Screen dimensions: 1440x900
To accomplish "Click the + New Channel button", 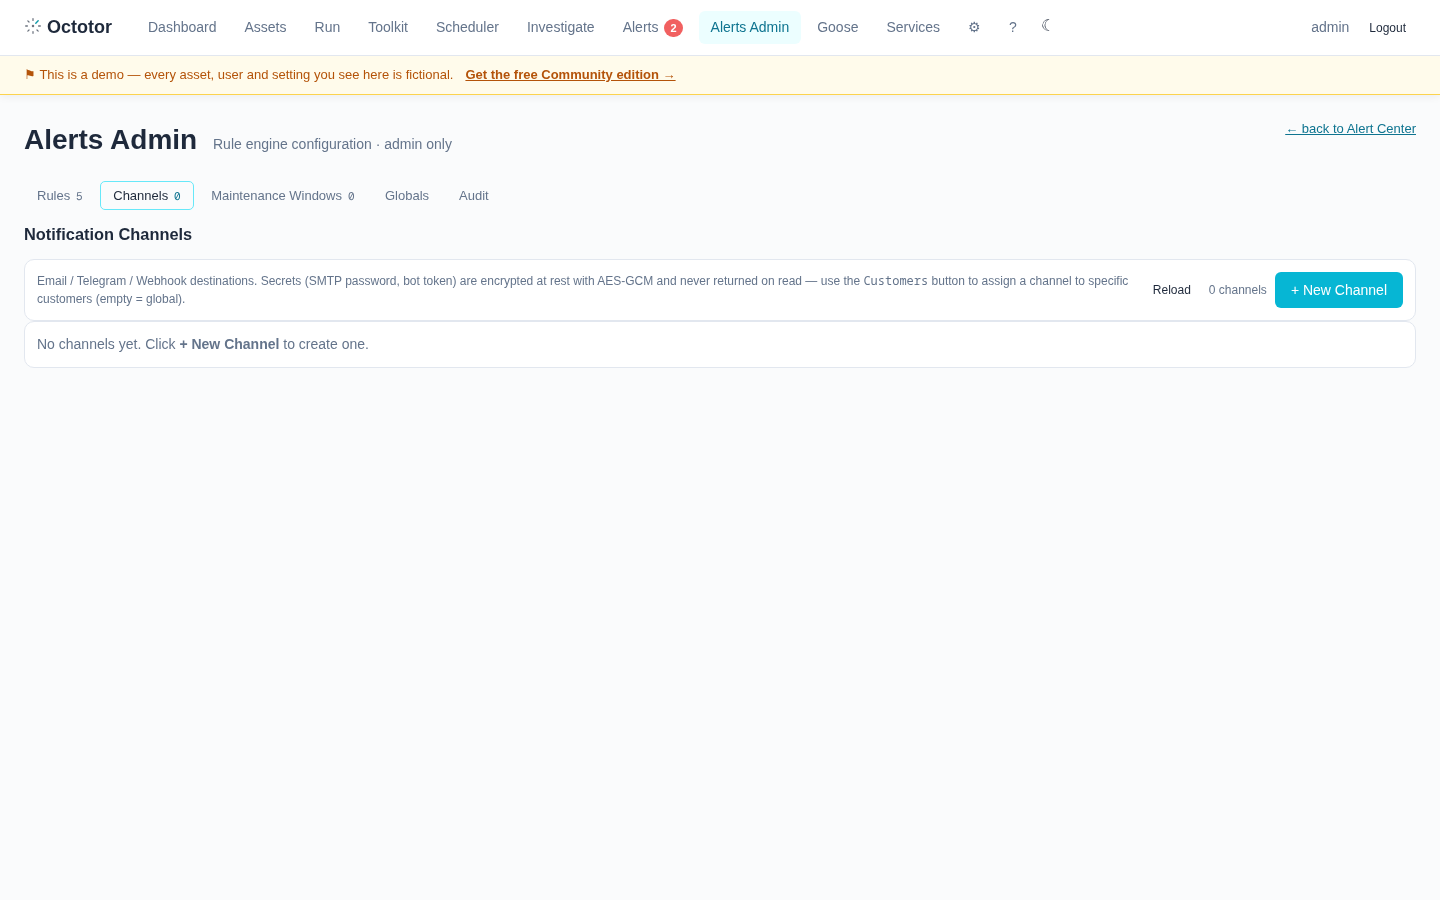I will [x=1339, y=290].
